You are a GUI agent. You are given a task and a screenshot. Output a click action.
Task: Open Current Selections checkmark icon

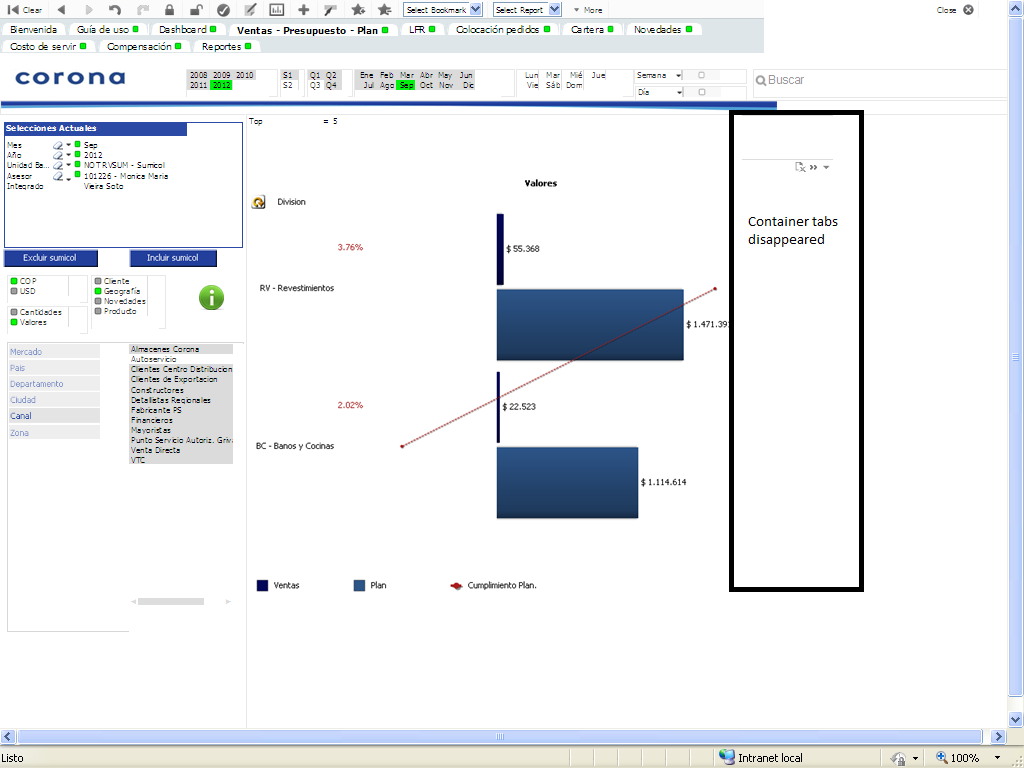point(223,10)
